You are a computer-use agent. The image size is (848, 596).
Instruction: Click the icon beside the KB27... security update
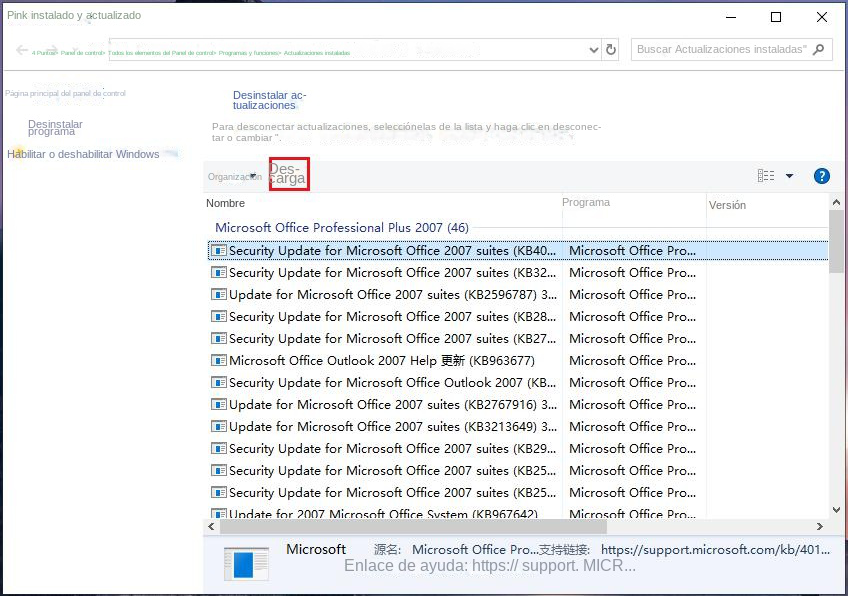(218, 339)
